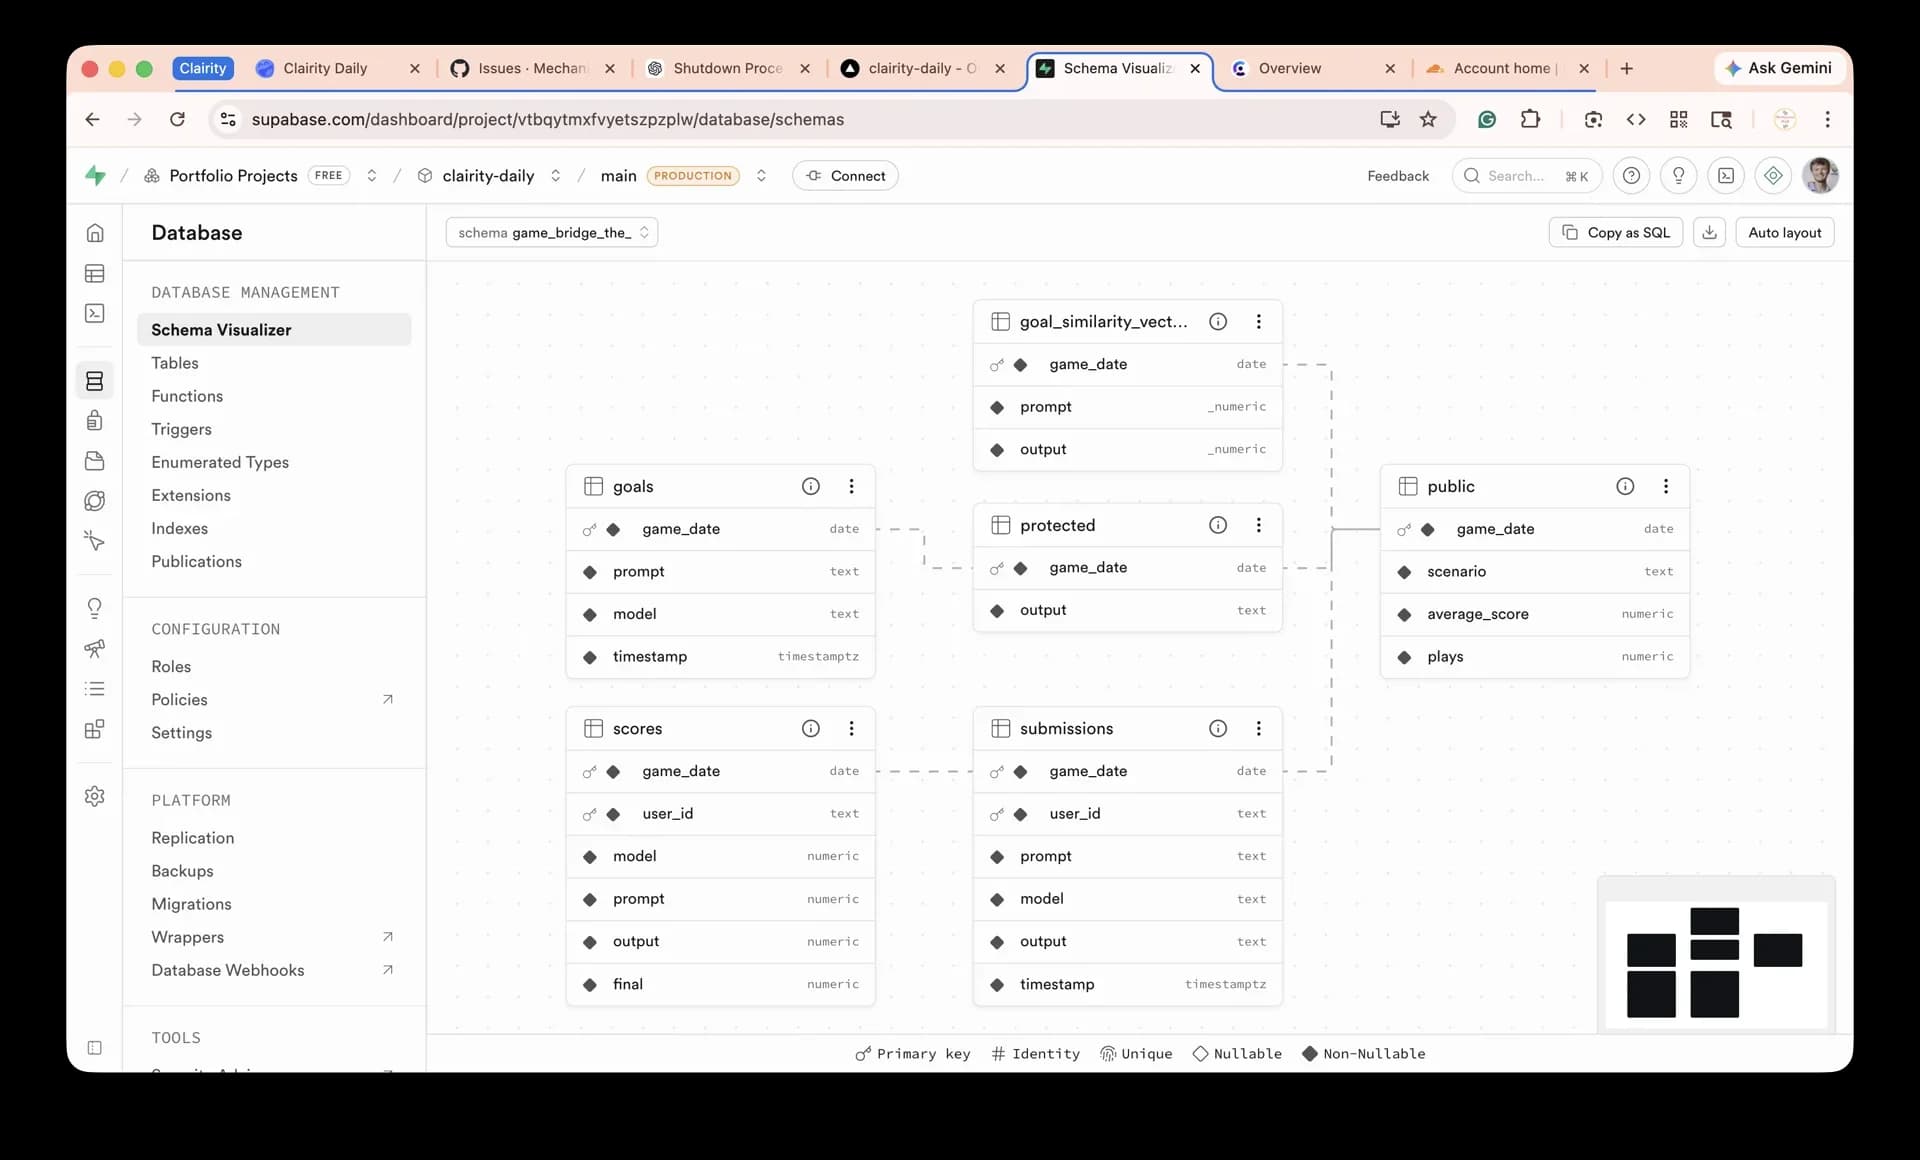Open the Realtime cursor sidebar icon
Viewport: 1920px width, 1160px height.
95,541
